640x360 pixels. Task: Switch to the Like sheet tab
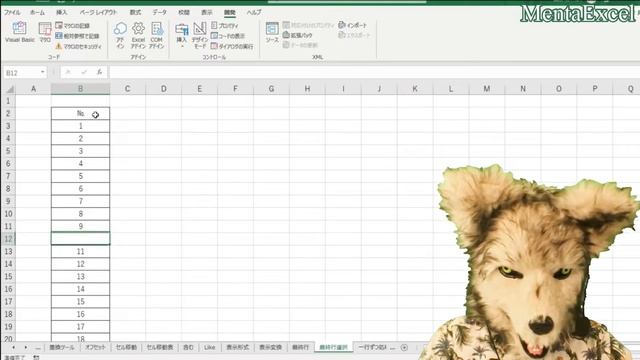pyautogui.click(x=209, y=347)
